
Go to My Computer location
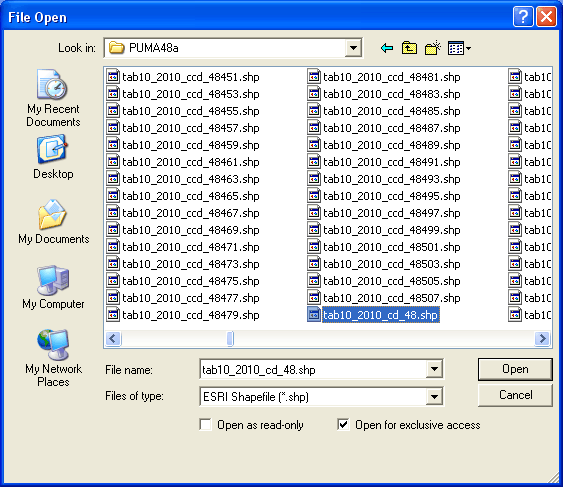(53, 287)
